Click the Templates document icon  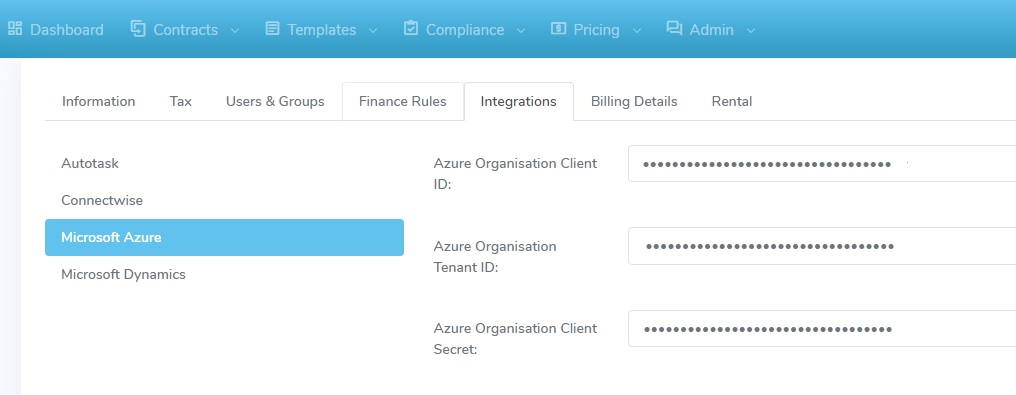tap(273, 28)
